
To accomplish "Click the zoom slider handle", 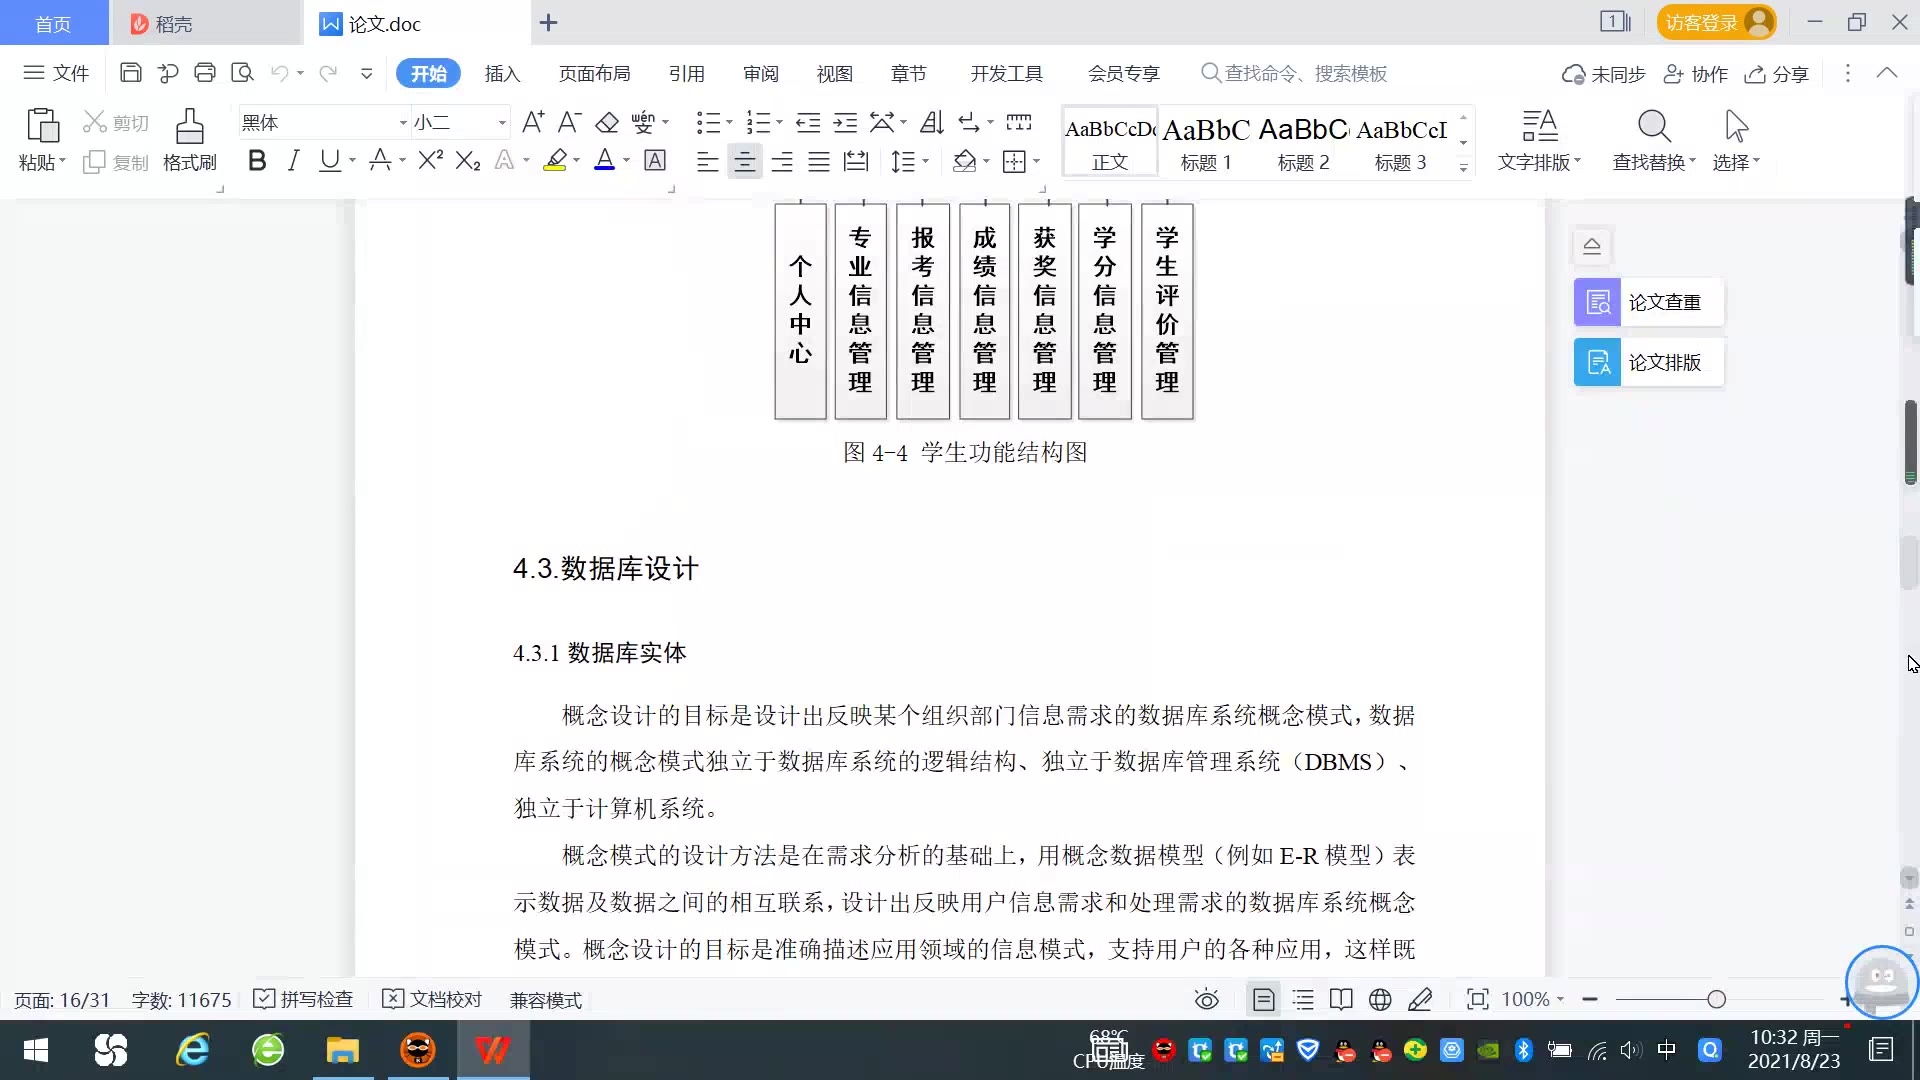I will coord(1716,999).
